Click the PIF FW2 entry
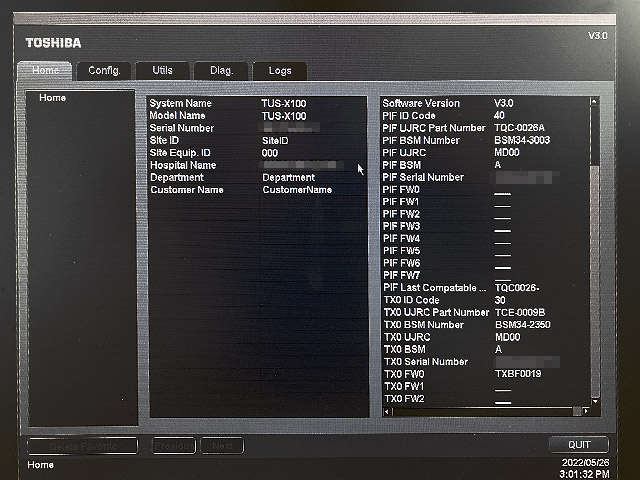 tap(486, 214)
